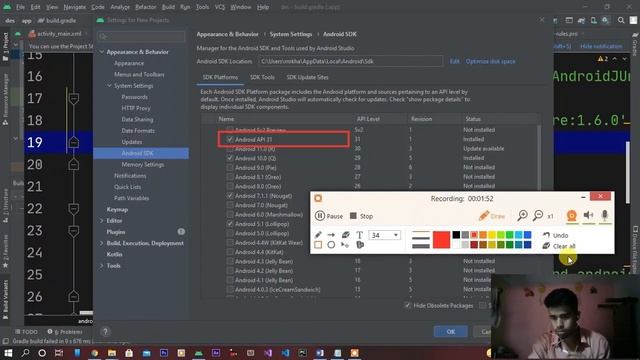Check the Android 6.0 (Marshmallow) checkbox
The image size is (640, 360).
pyautogui.click(x=230, y=214)
